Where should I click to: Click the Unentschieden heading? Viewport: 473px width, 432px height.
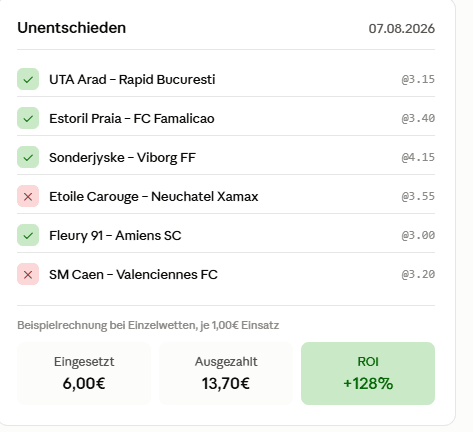tap(72, 28)
